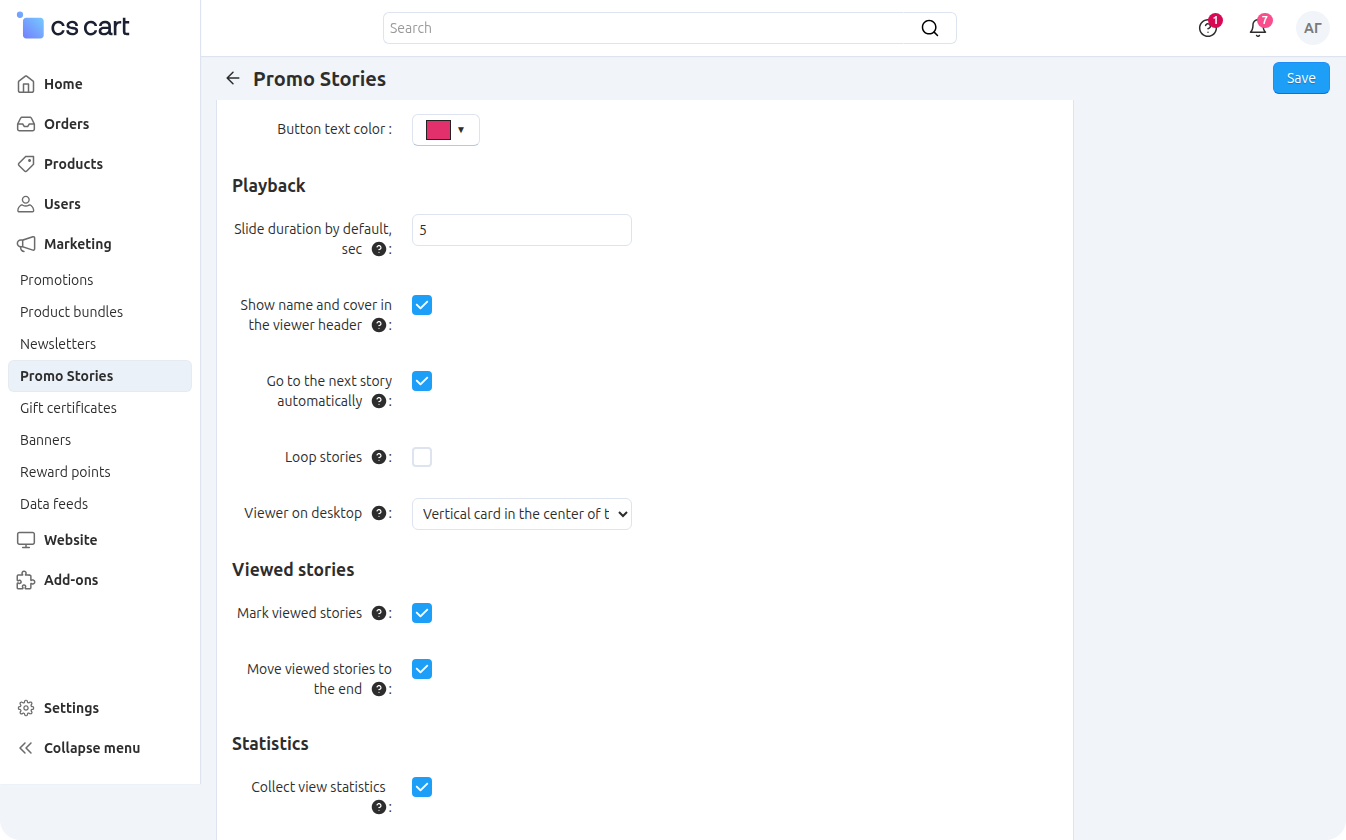
Task: Click the Home house icon
Action: tap(27, 84)
